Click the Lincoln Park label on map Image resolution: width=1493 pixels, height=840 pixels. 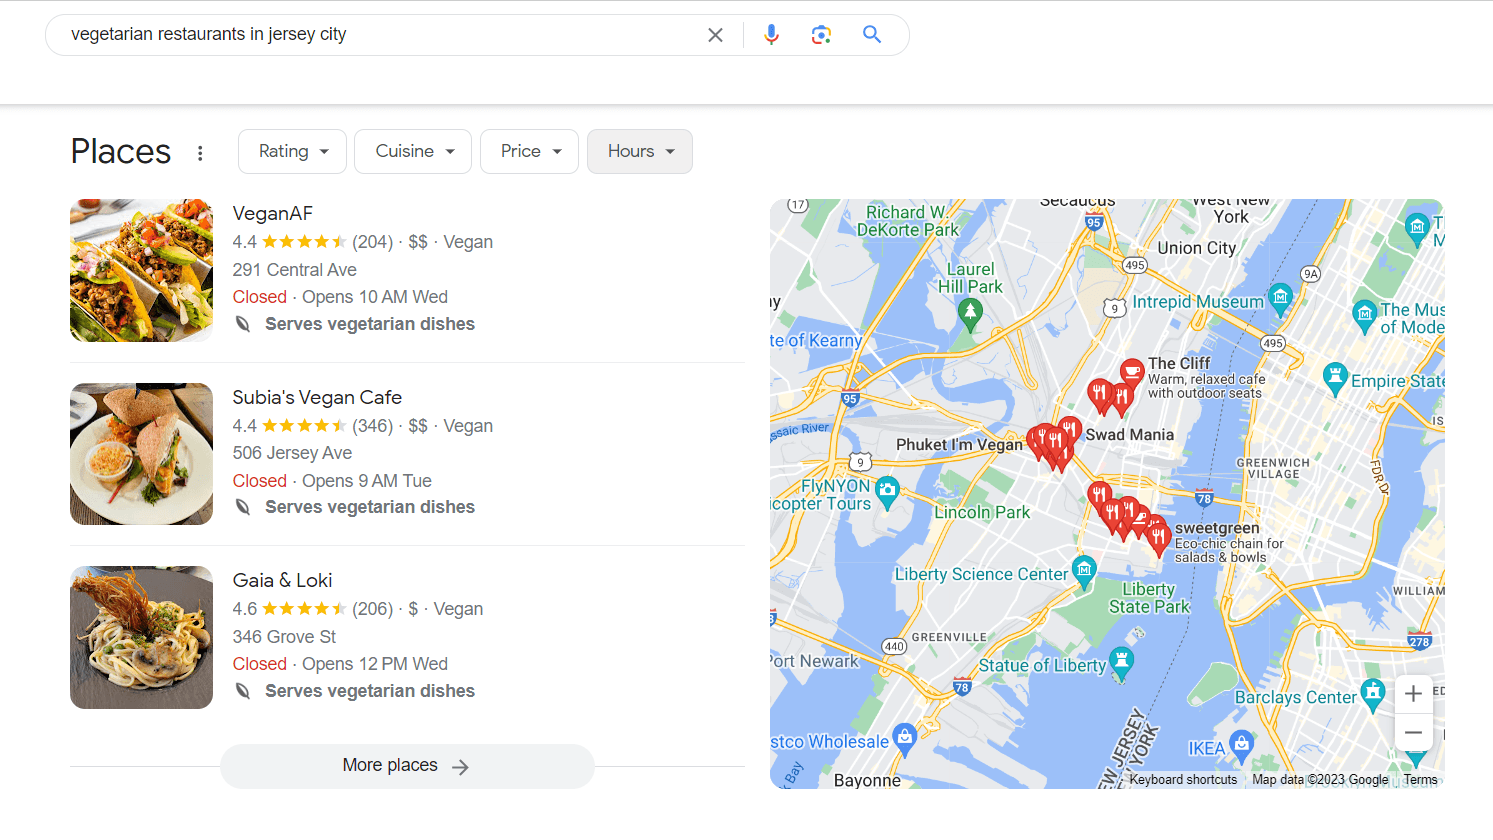coord(982,512)
